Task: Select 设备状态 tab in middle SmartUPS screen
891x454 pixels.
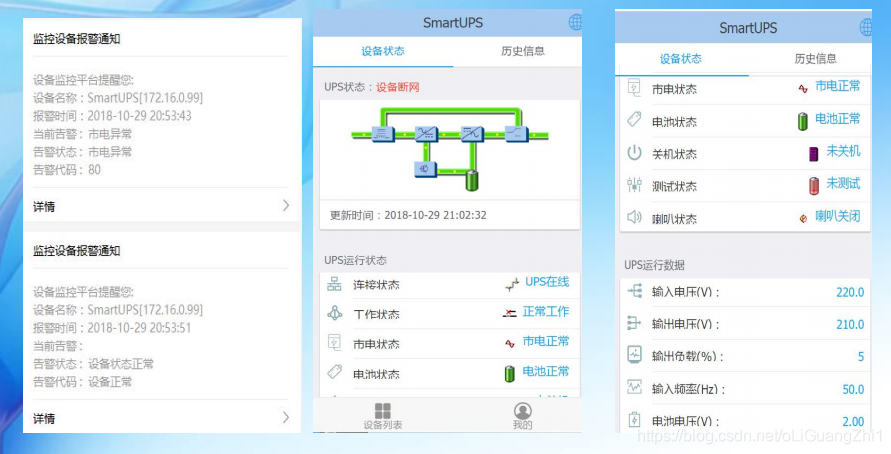Action: pyautogui.click(x=383, y=51)
